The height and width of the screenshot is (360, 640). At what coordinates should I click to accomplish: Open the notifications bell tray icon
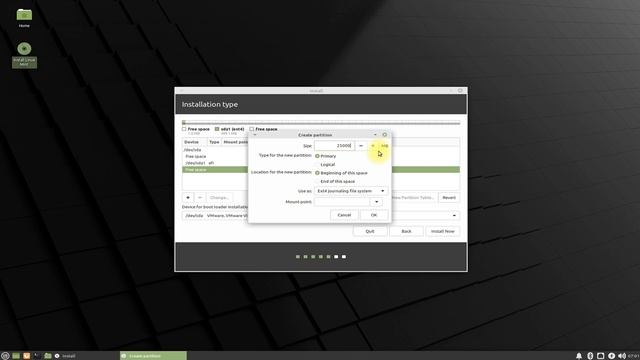pos(579,356)
